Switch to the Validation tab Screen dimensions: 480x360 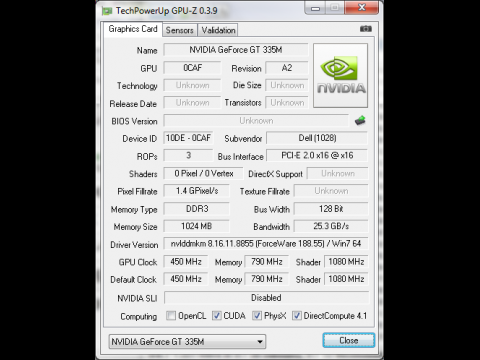point(218,30)
